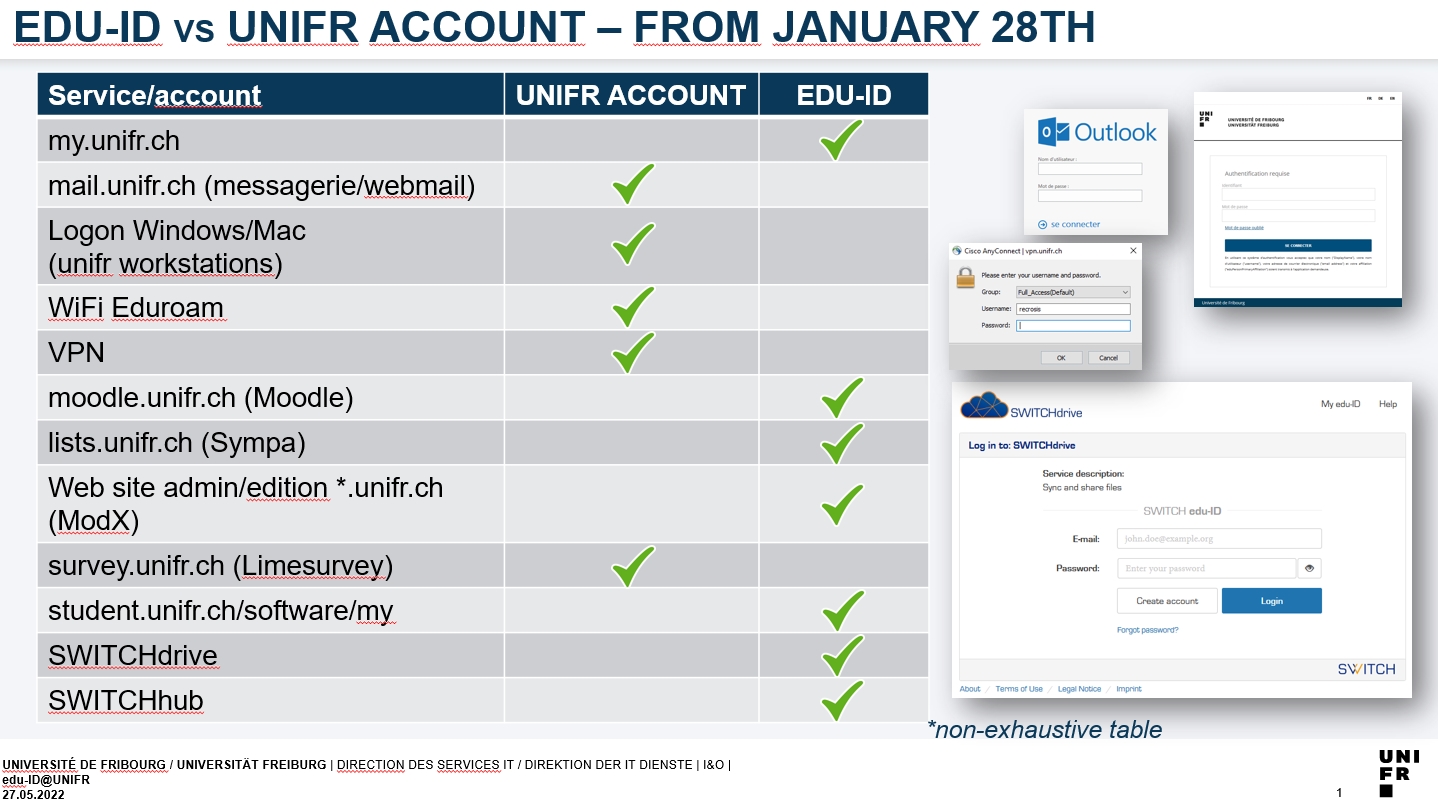Click the 'student.unifr.ch/software/my' cell

tap(271, 610)
